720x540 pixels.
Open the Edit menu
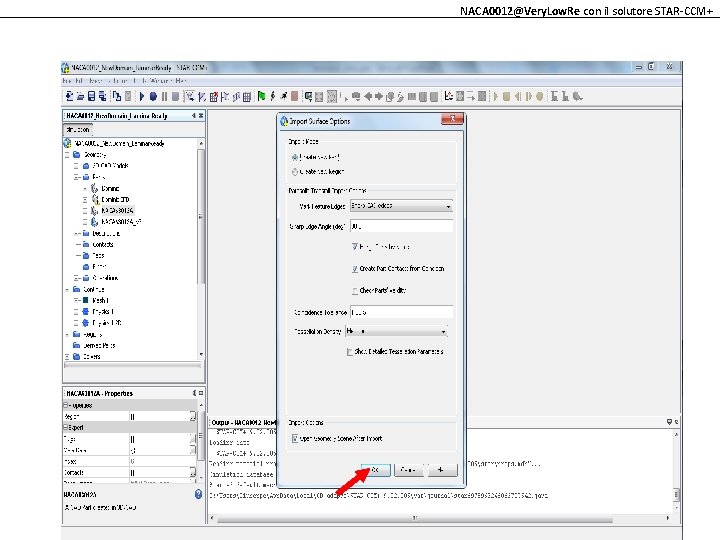tap(79, 81)
